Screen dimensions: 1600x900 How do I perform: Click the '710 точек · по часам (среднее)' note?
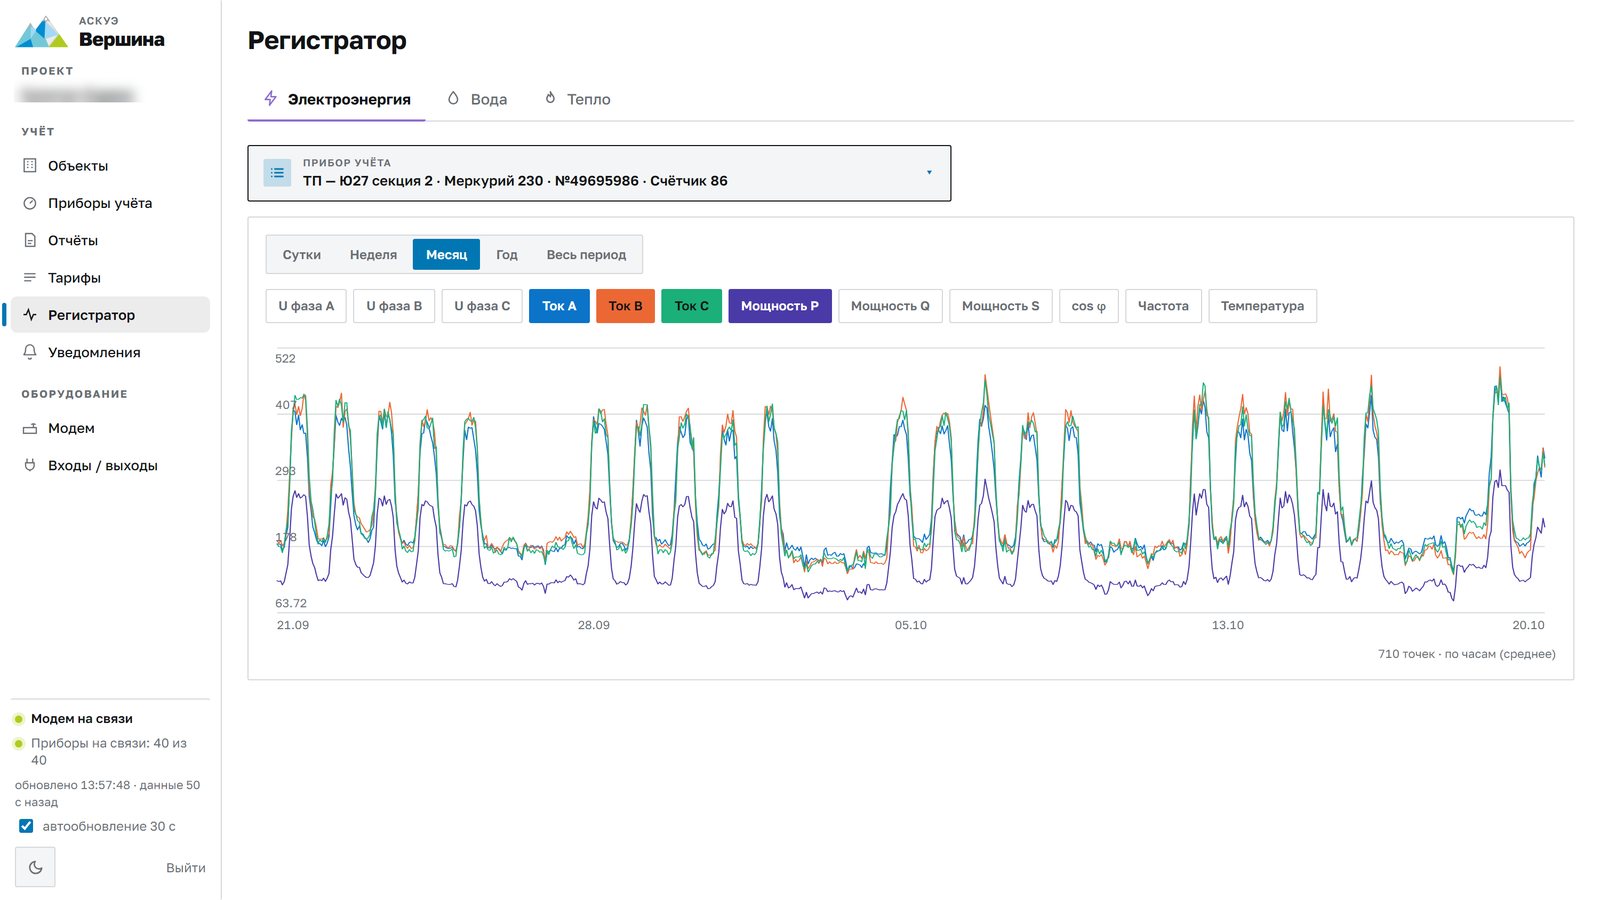tap(1466, 654)
